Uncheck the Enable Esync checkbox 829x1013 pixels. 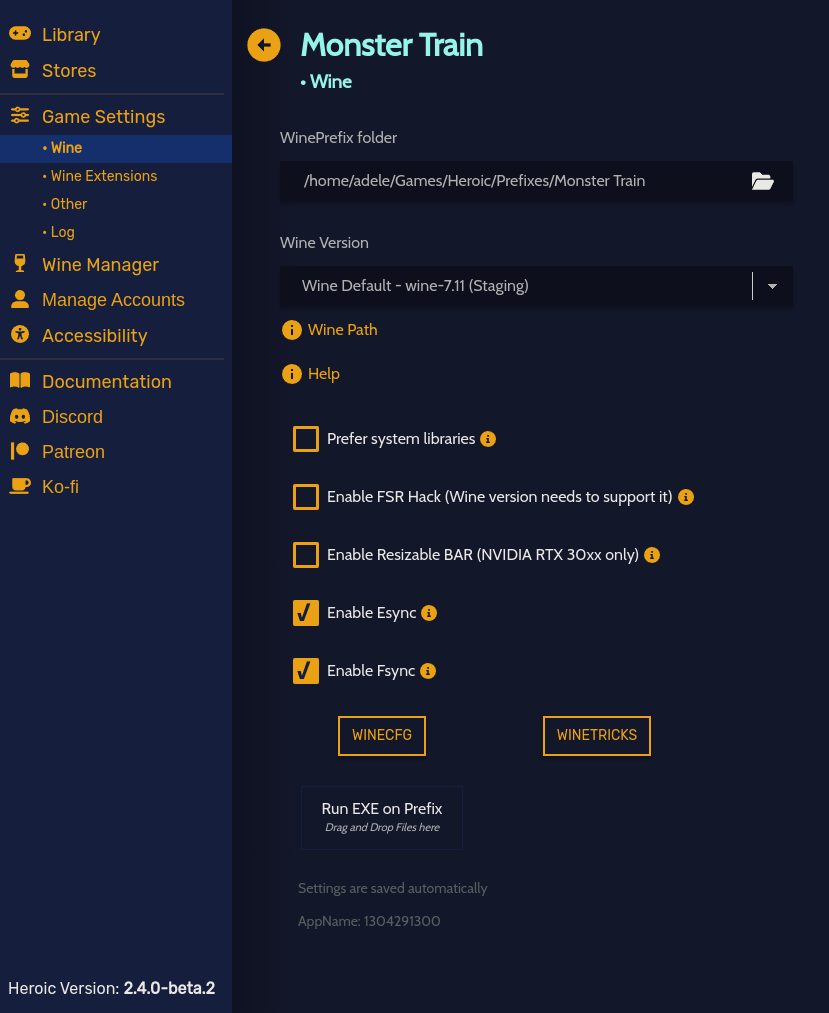tap(306, 613)
